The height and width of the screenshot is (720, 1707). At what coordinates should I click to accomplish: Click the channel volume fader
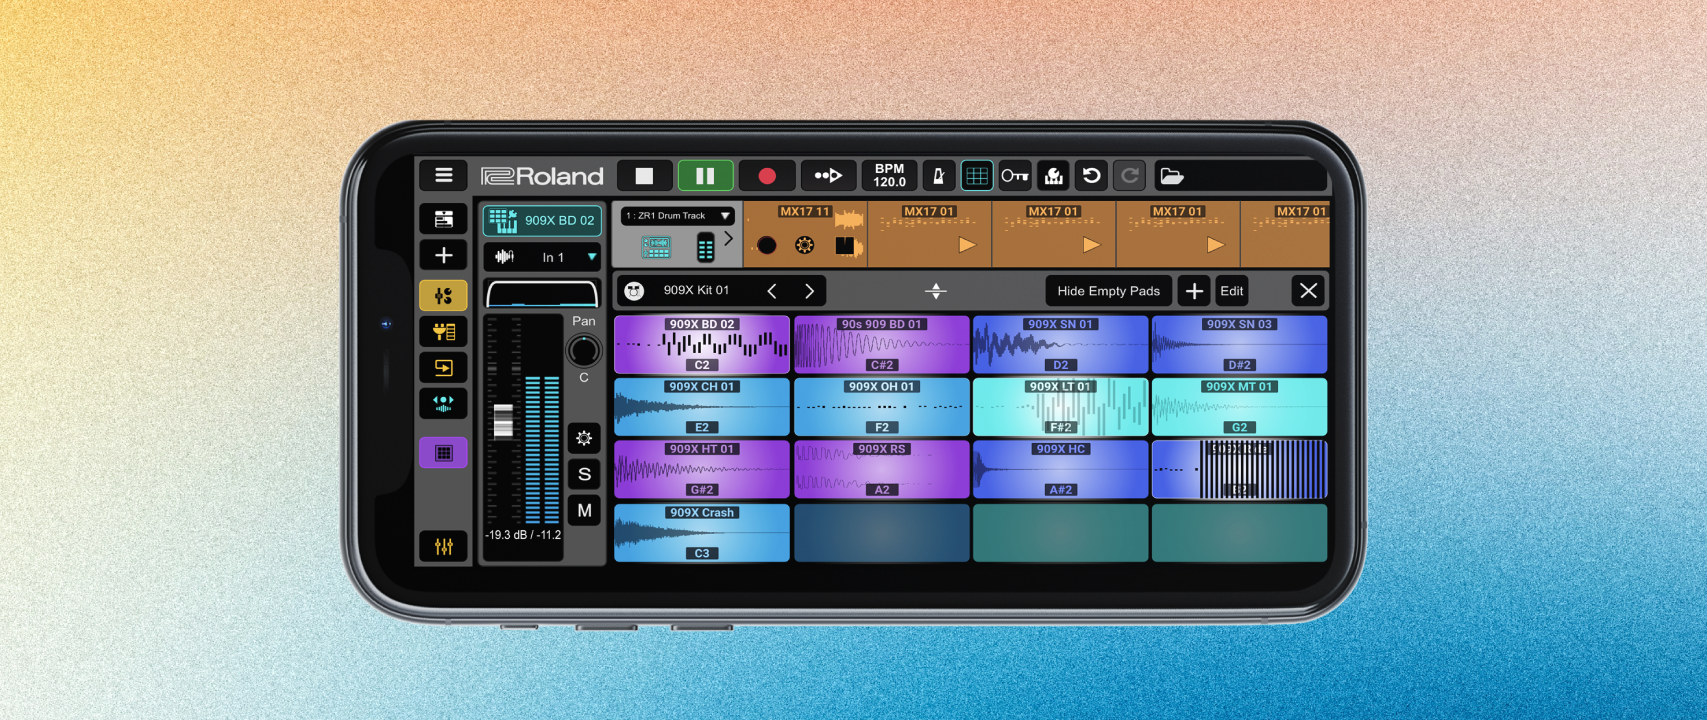pos(503,421)
